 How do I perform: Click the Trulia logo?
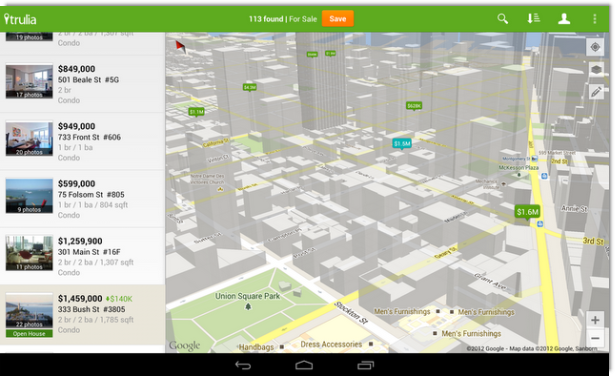pyautogui.click(x=20, y=19)
